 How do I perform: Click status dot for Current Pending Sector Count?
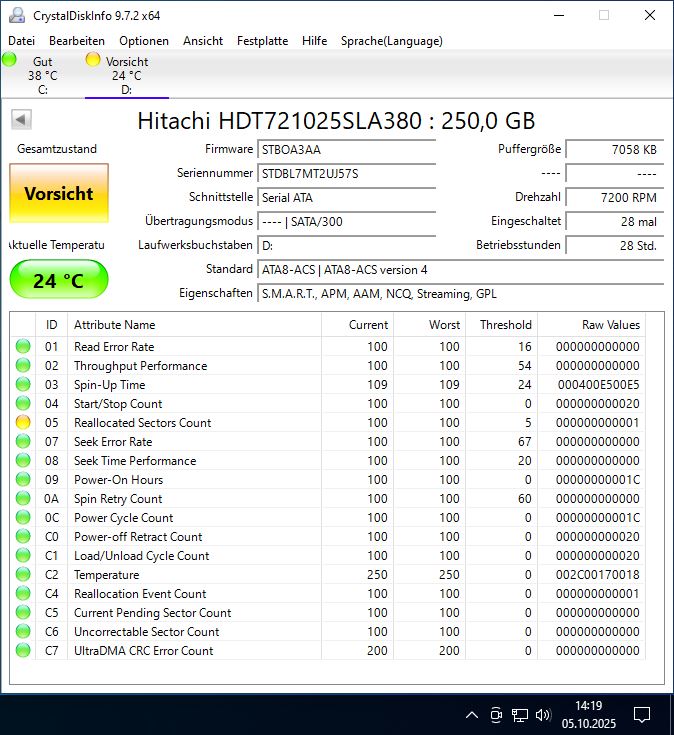pos(23,612)
